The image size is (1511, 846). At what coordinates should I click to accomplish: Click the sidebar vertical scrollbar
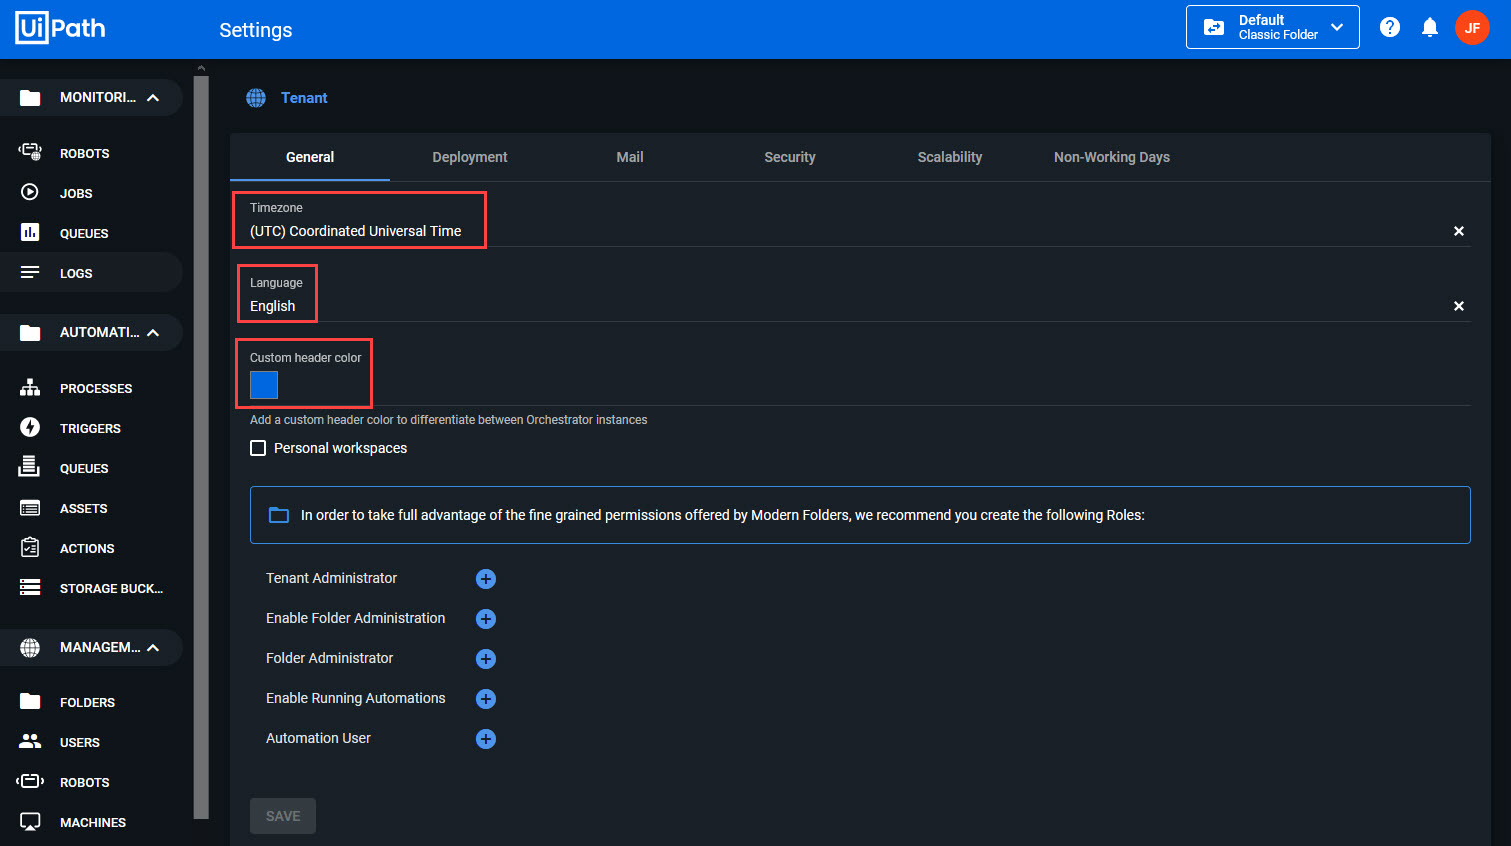(201, 445)
